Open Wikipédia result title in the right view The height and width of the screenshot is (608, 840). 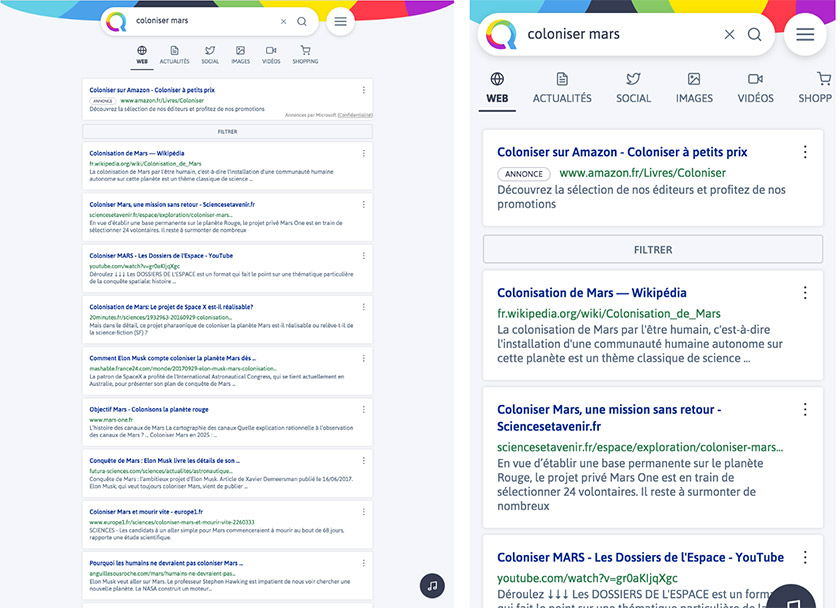point(591,293)
